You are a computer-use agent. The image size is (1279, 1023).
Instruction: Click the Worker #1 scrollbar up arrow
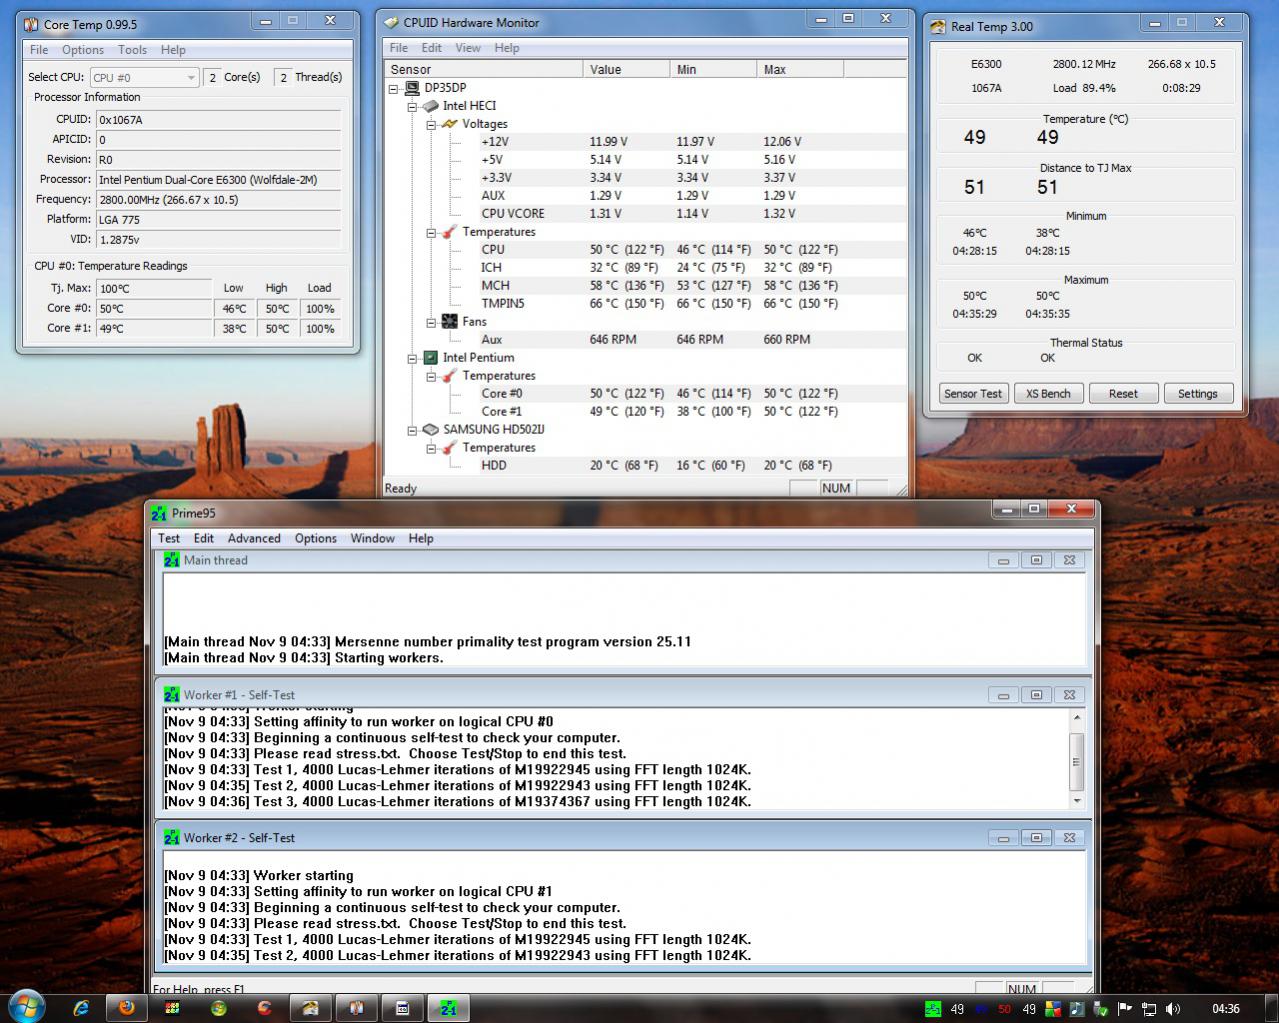[1077, 718]
